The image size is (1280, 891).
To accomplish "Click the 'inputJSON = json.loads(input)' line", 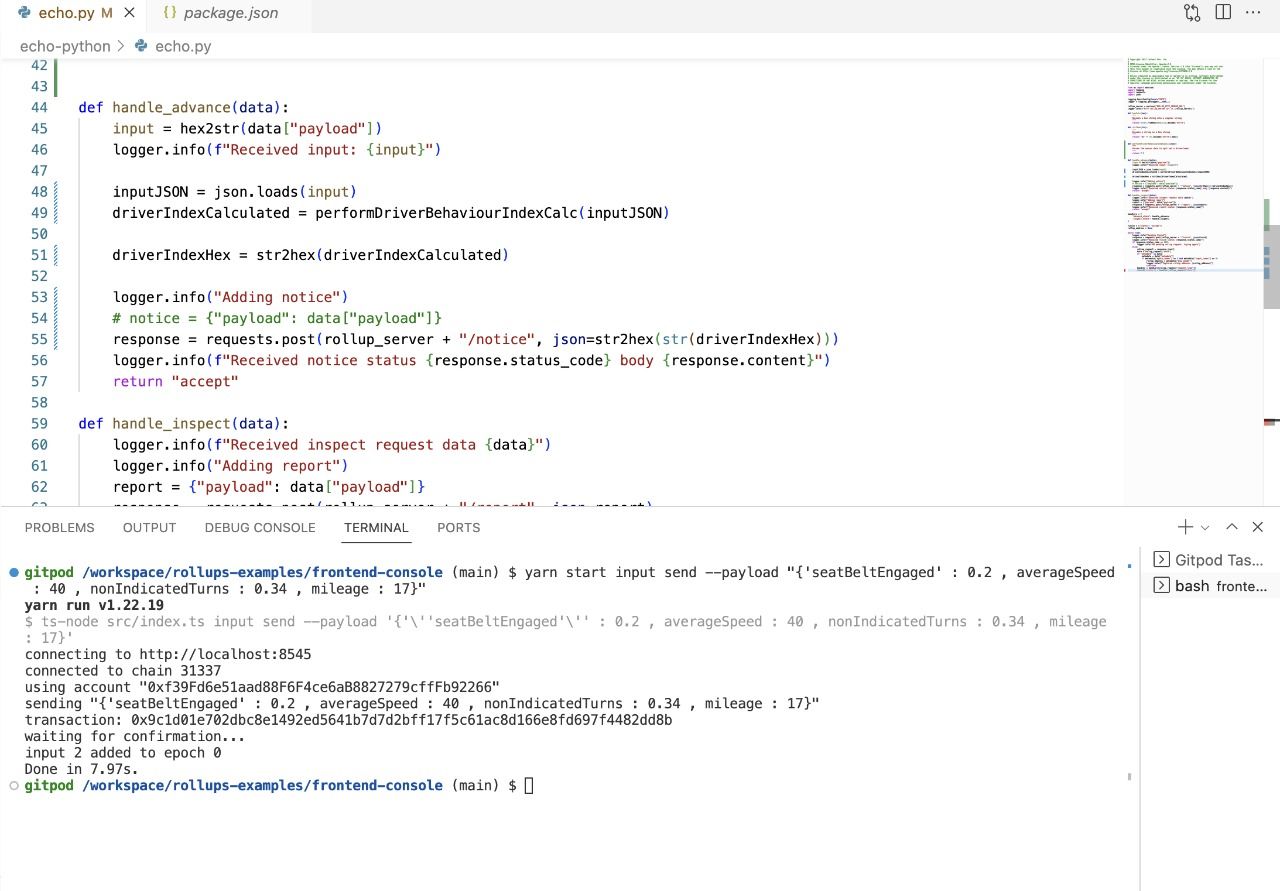I will point(234,191).
